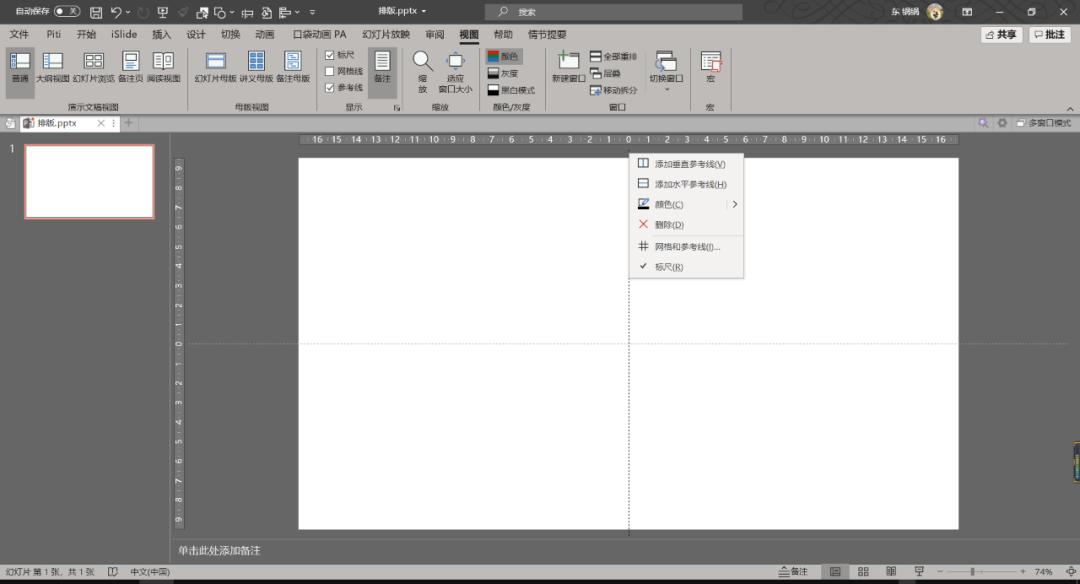Switch to 大纲视图 outline view

pyautogui.click(x=52, y=66)
